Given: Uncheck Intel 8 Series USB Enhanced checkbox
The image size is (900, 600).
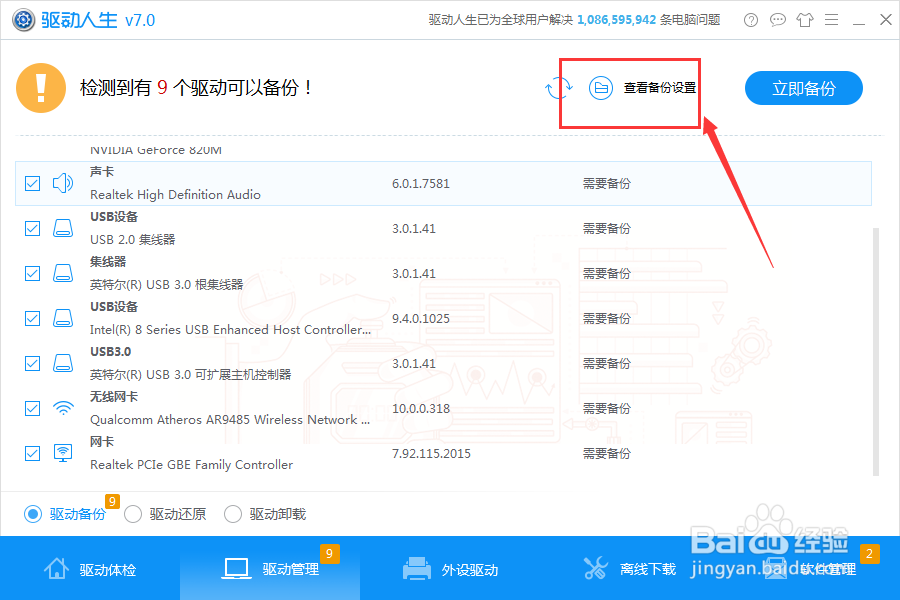Looking at the screenshot, I should click(x=33, y=318).
